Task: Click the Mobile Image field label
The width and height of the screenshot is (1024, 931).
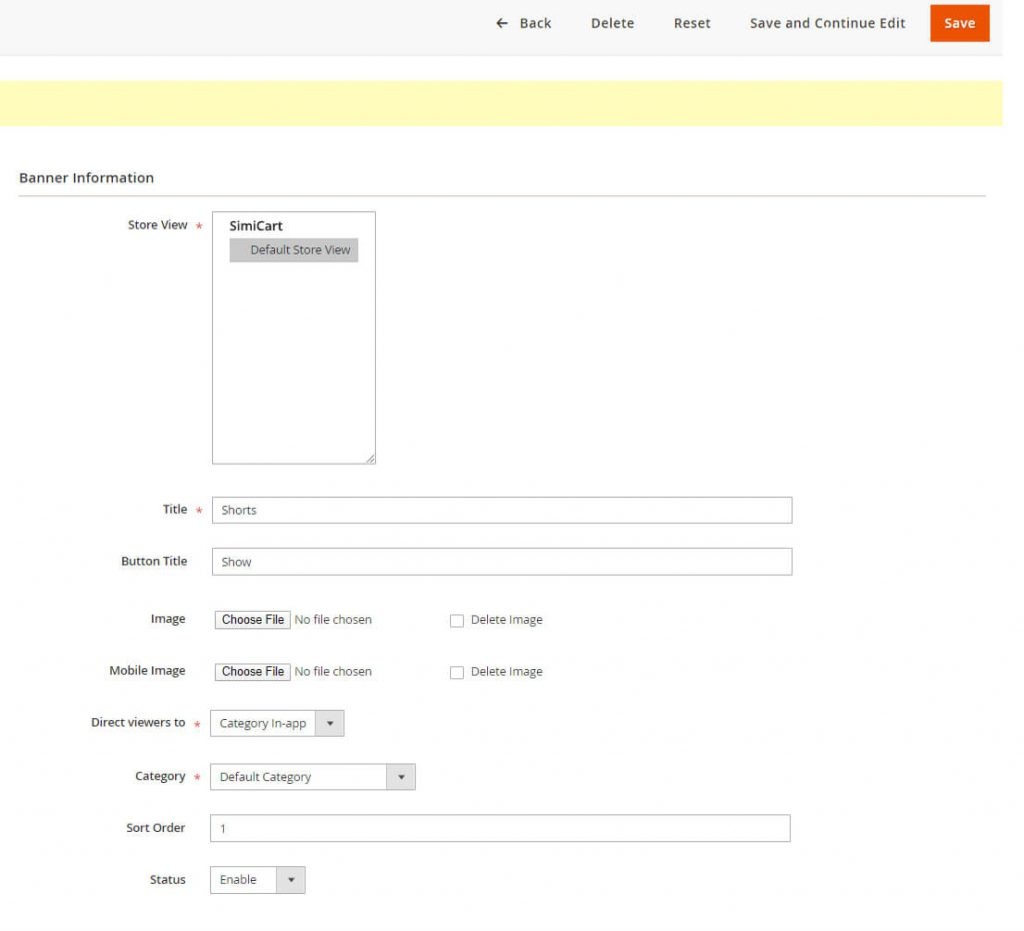Action: coord(148,671)
